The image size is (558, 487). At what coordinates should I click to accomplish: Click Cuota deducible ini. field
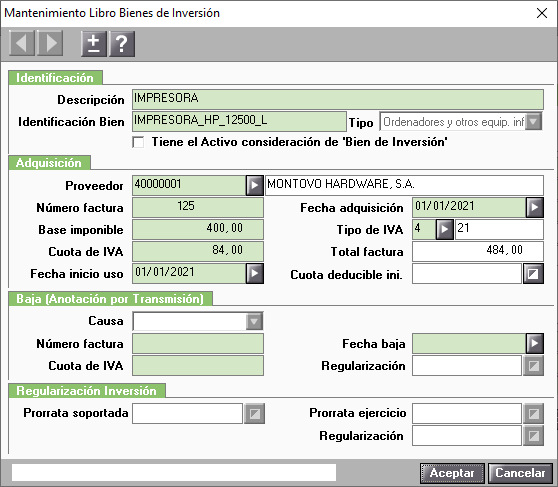pos(467,273)
